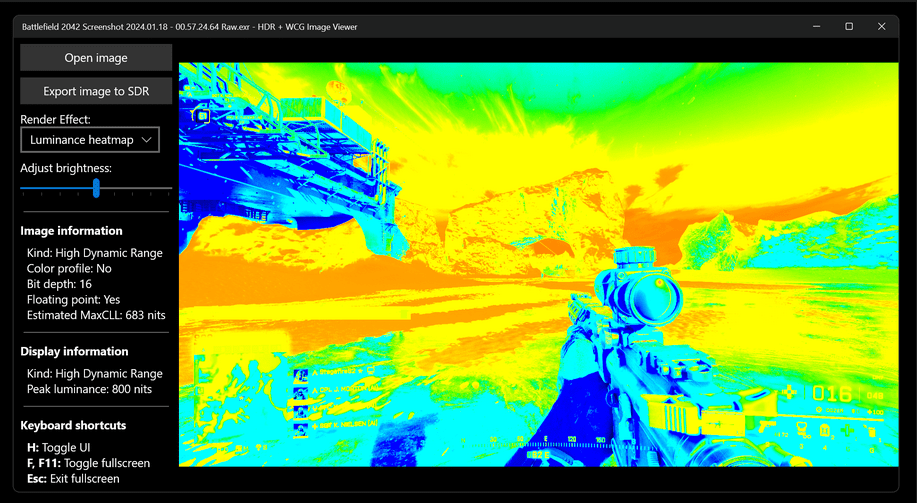The image size is (917, 503).
Task: Close the HDR Image Viewer window
Action: tap(882, 26)
